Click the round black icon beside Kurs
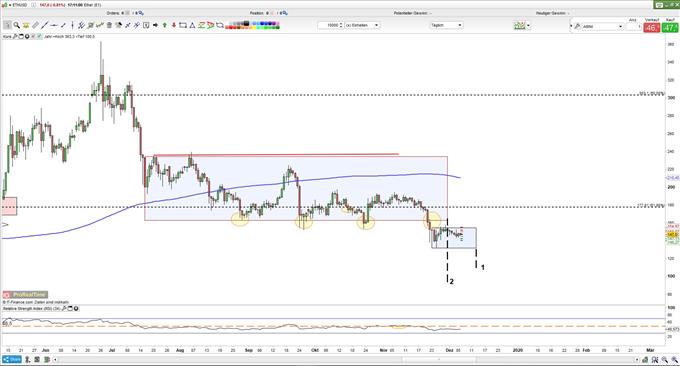 pos(27,36)
